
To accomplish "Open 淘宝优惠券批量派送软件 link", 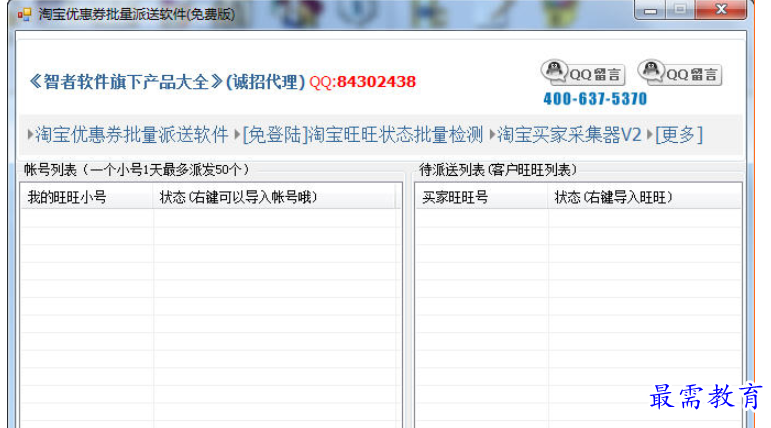I will 132,134.
